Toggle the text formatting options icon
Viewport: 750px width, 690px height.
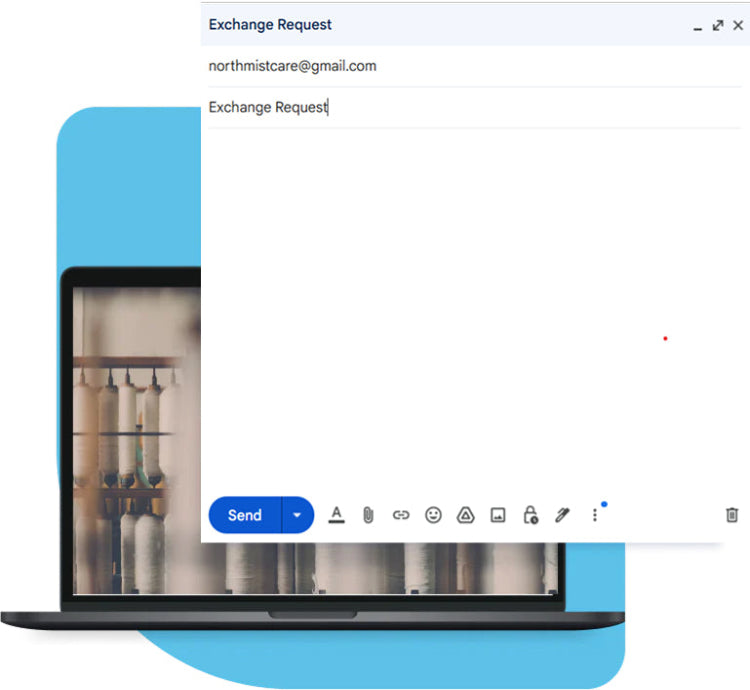tap(336, 515)
